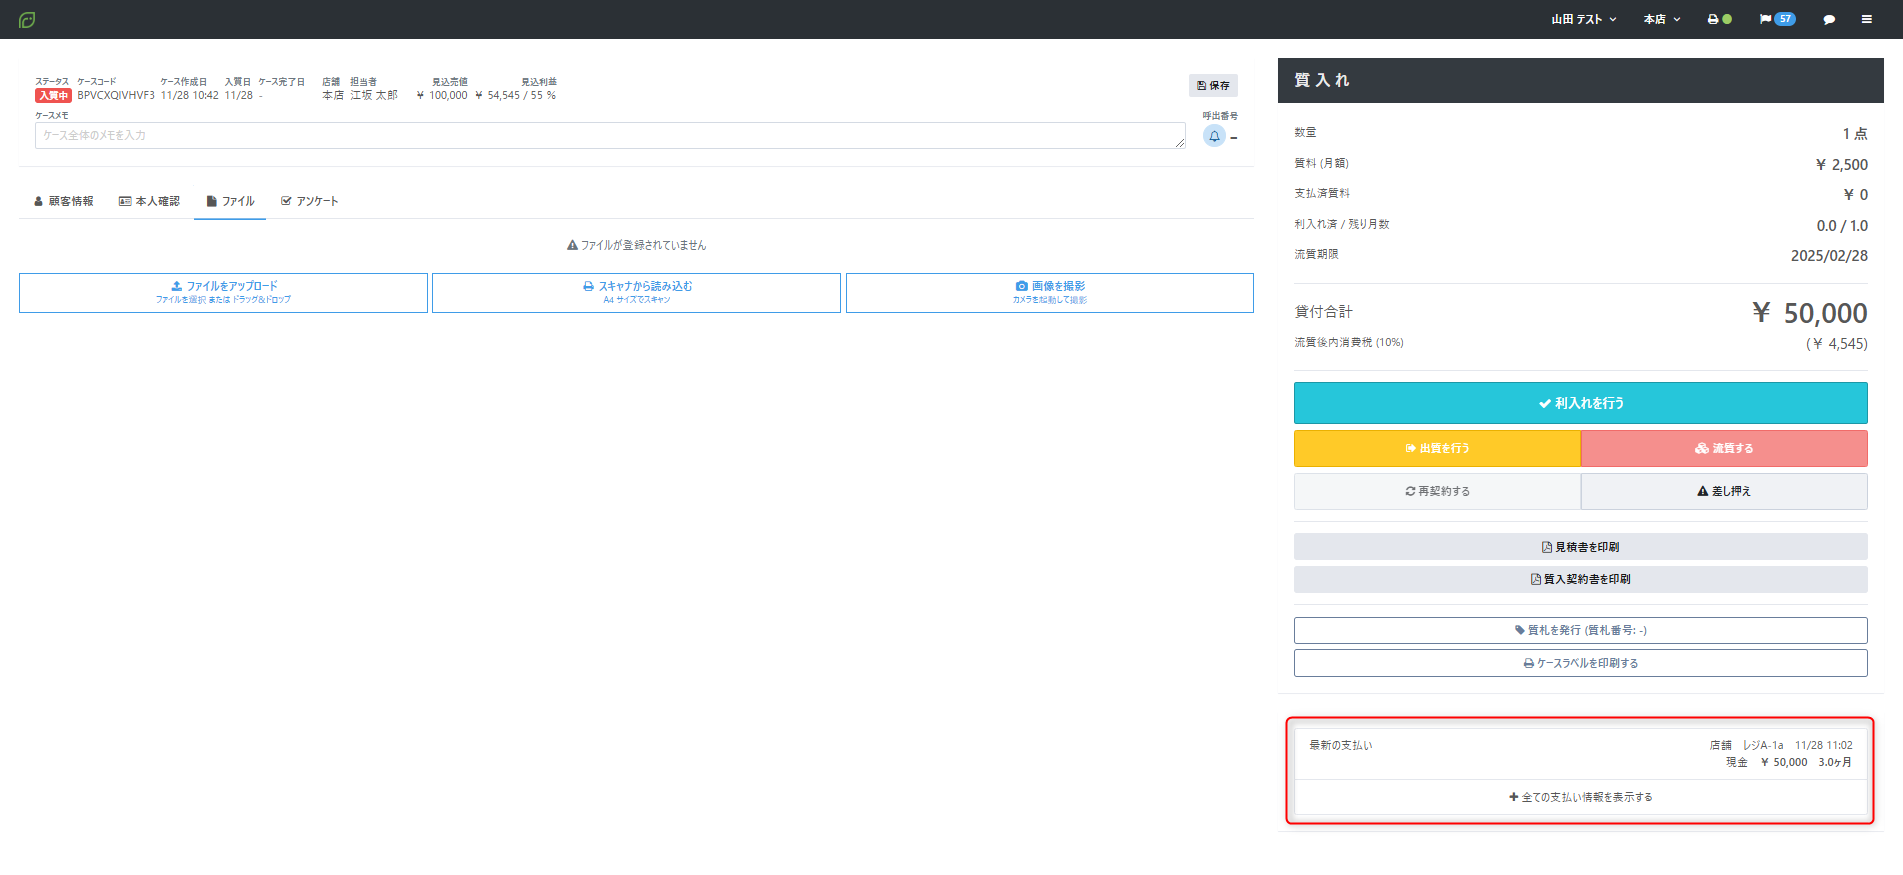Click into the ケースメモ memo field
1903x875 pixels.
click(610, 135)
